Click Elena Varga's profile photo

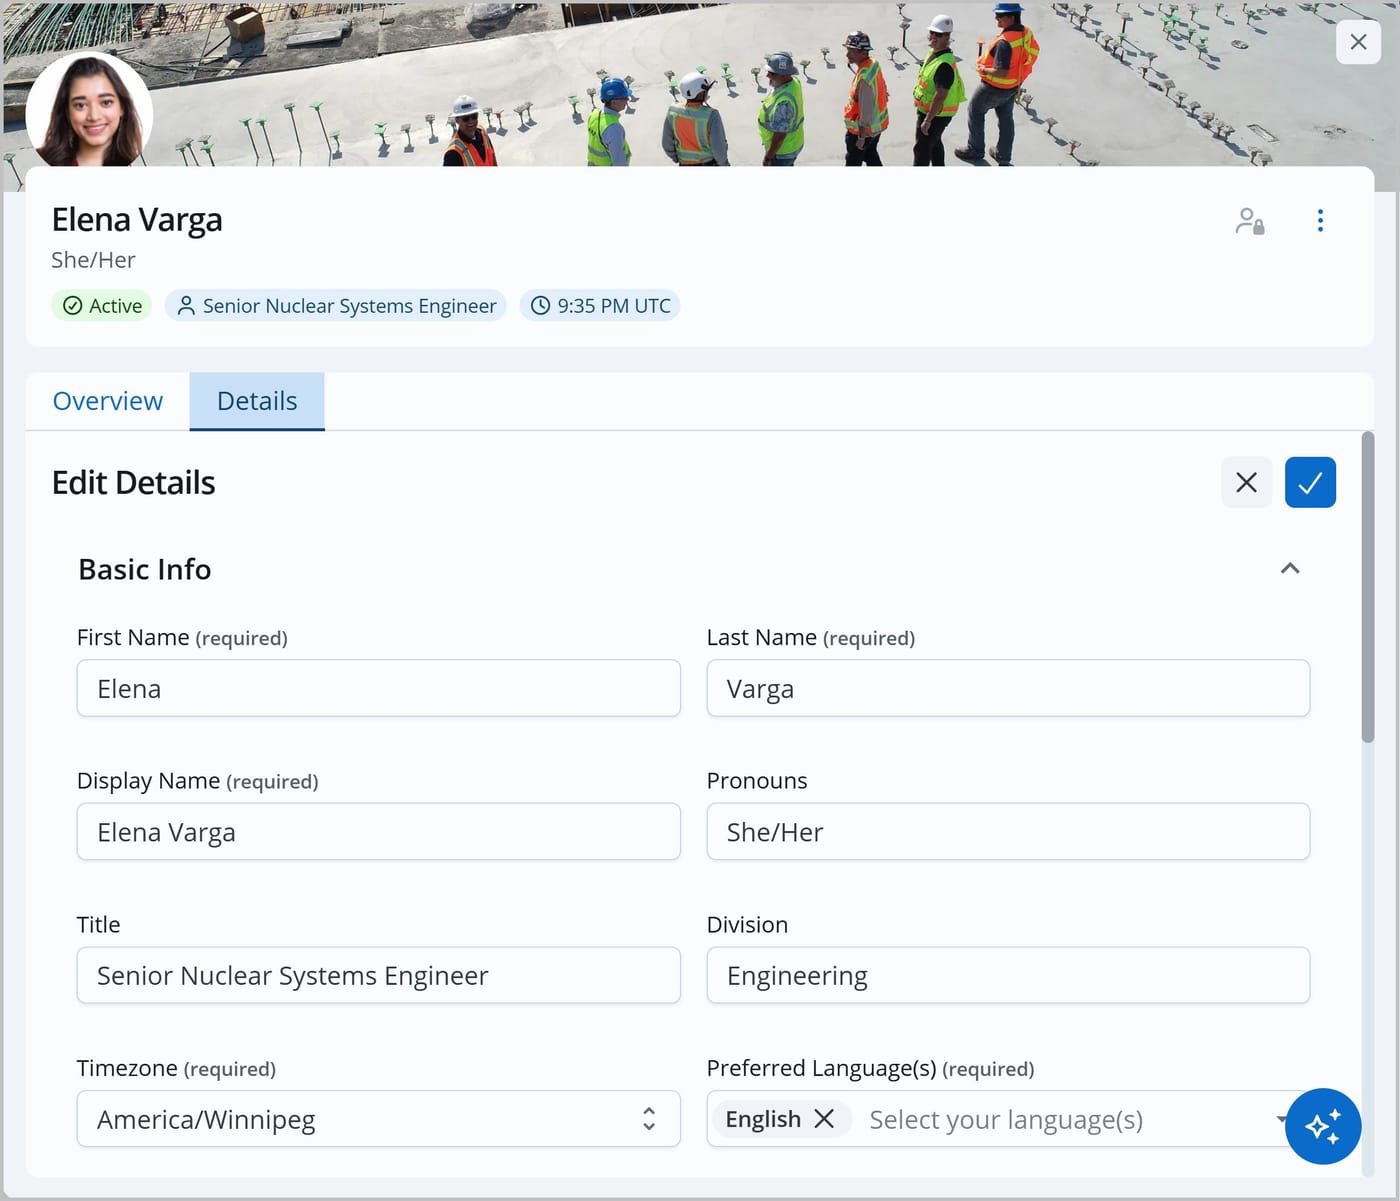pos(89,112)
